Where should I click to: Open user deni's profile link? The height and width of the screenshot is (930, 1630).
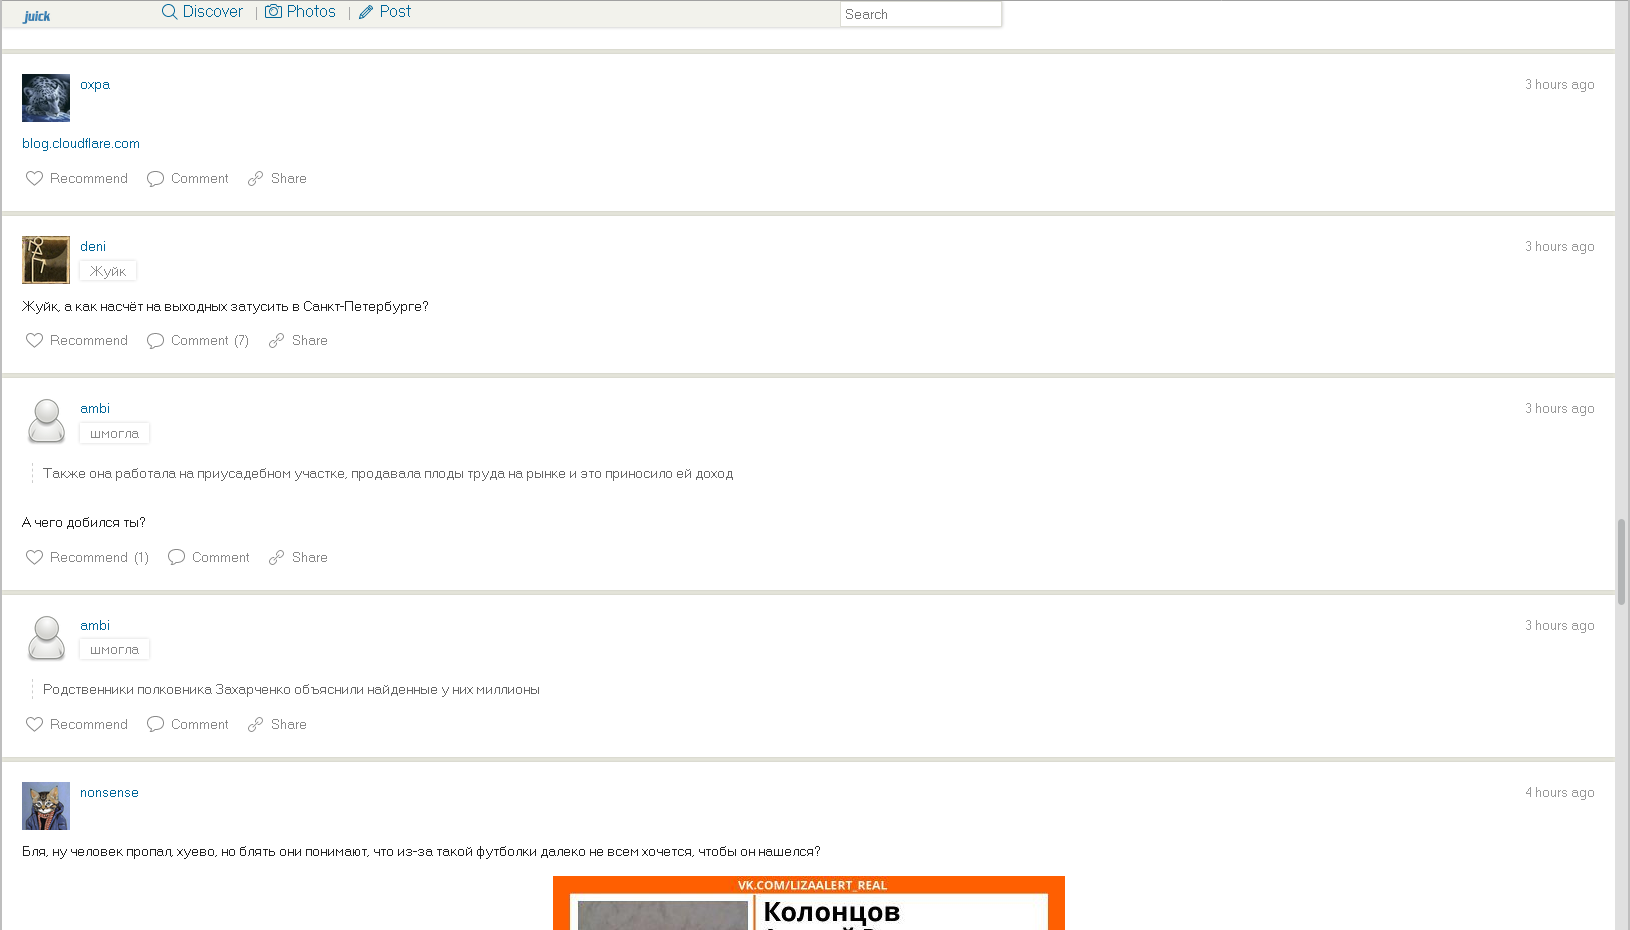(93, 247)
